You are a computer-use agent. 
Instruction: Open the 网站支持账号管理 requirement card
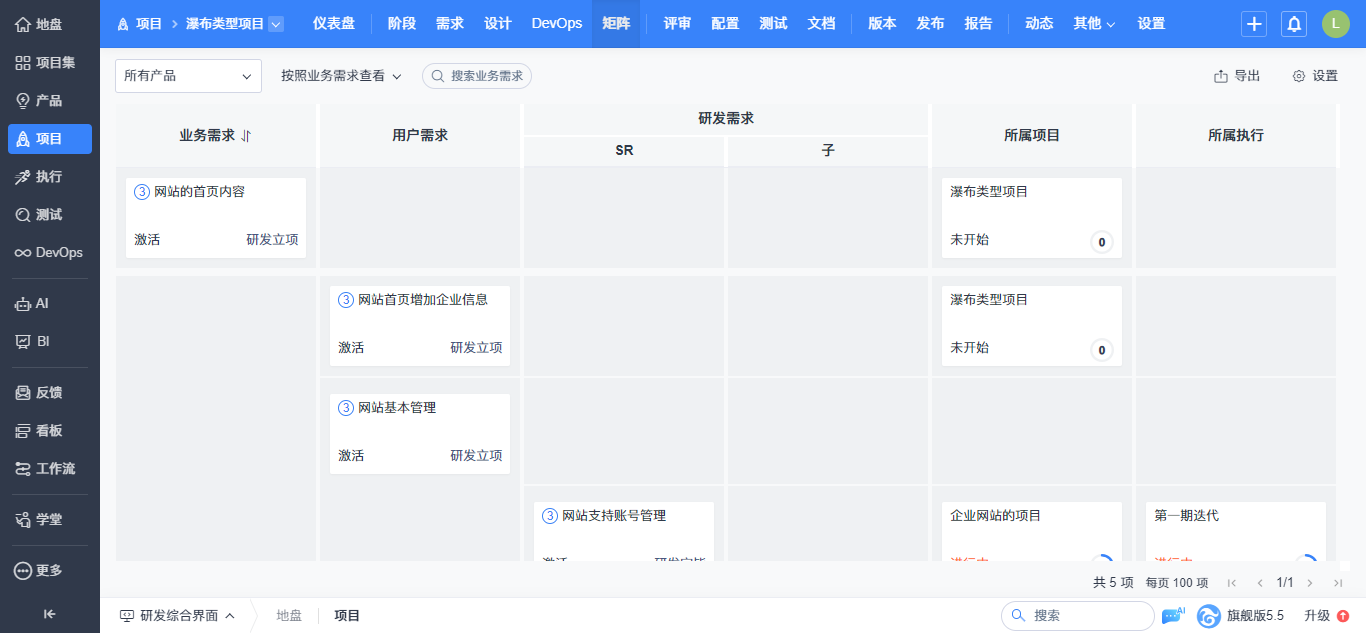624,531
